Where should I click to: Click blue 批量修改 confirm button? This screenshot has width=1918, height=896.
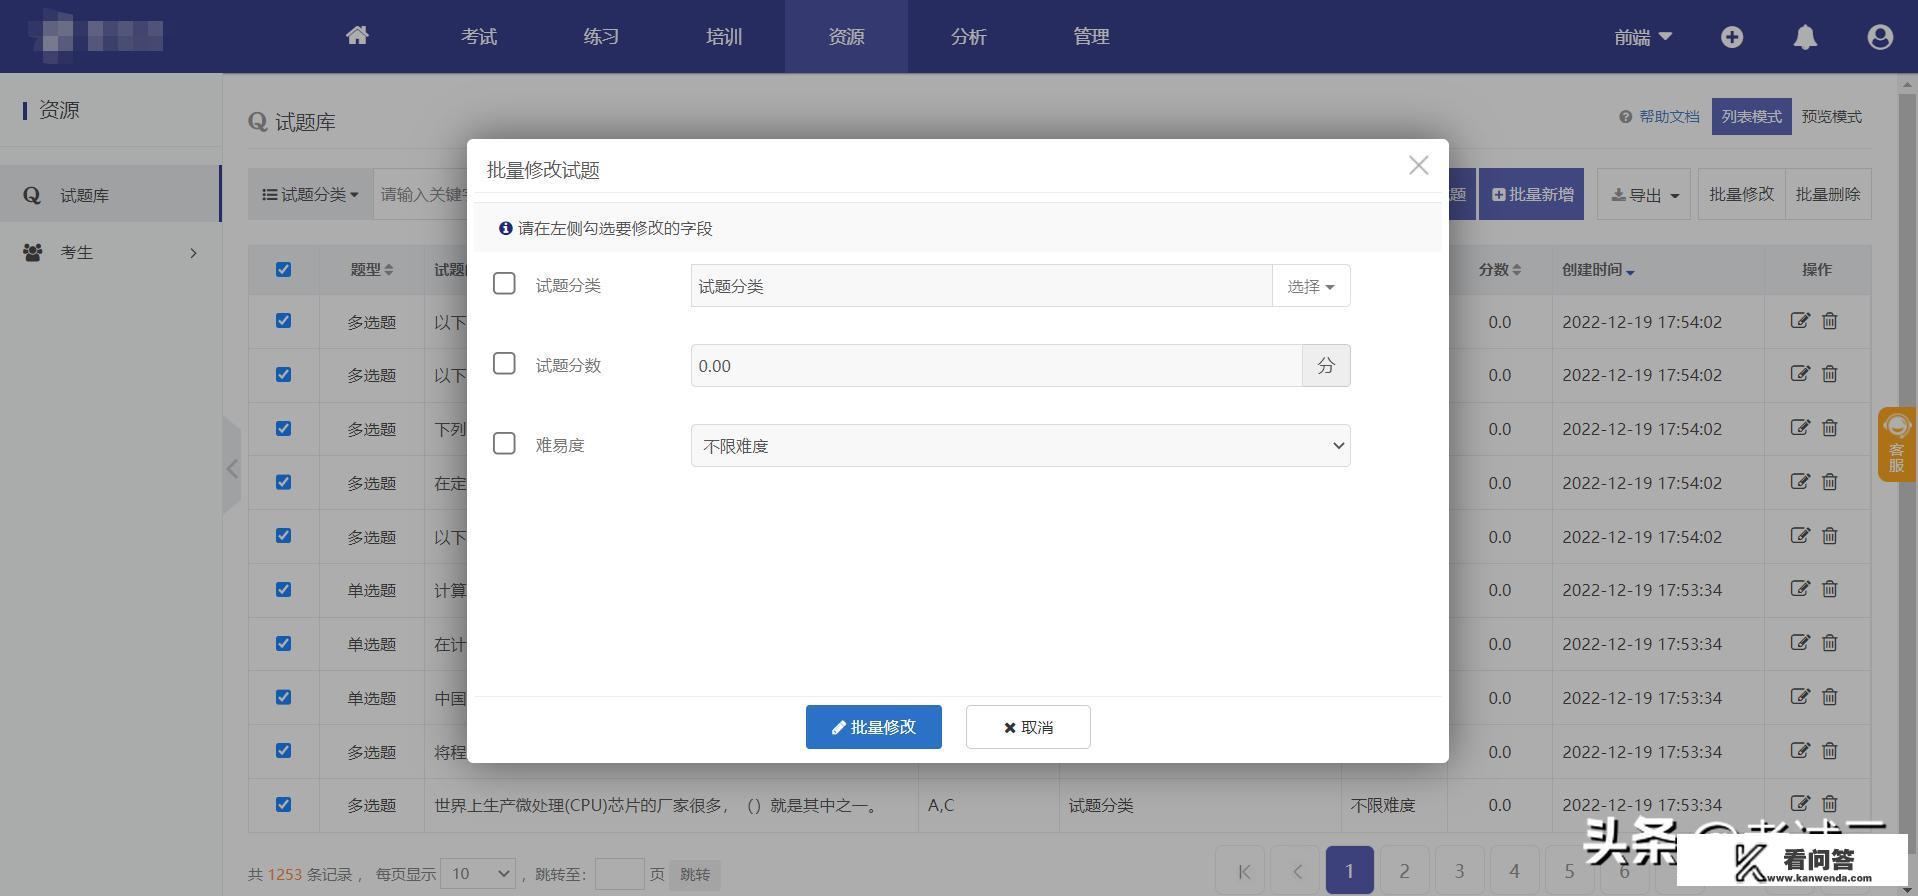click(x=874, y=727)
